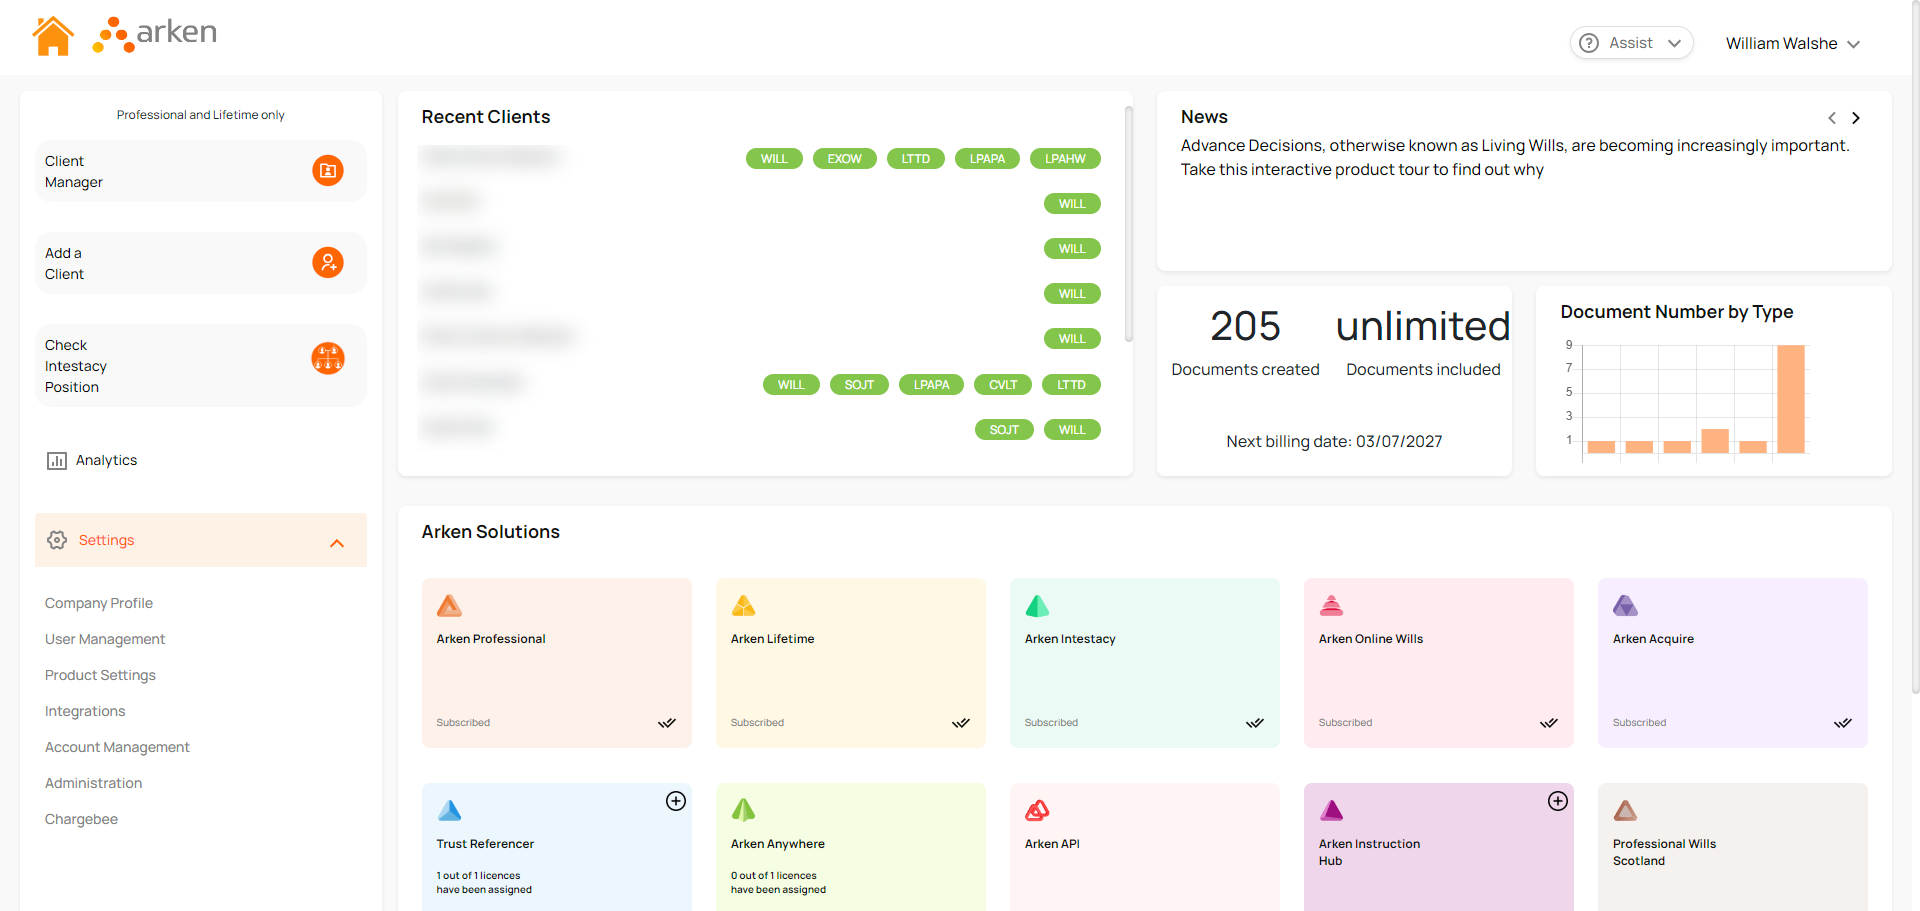Open Company Profile settings
Screen dimensions: 1920x911
(99, 603)
